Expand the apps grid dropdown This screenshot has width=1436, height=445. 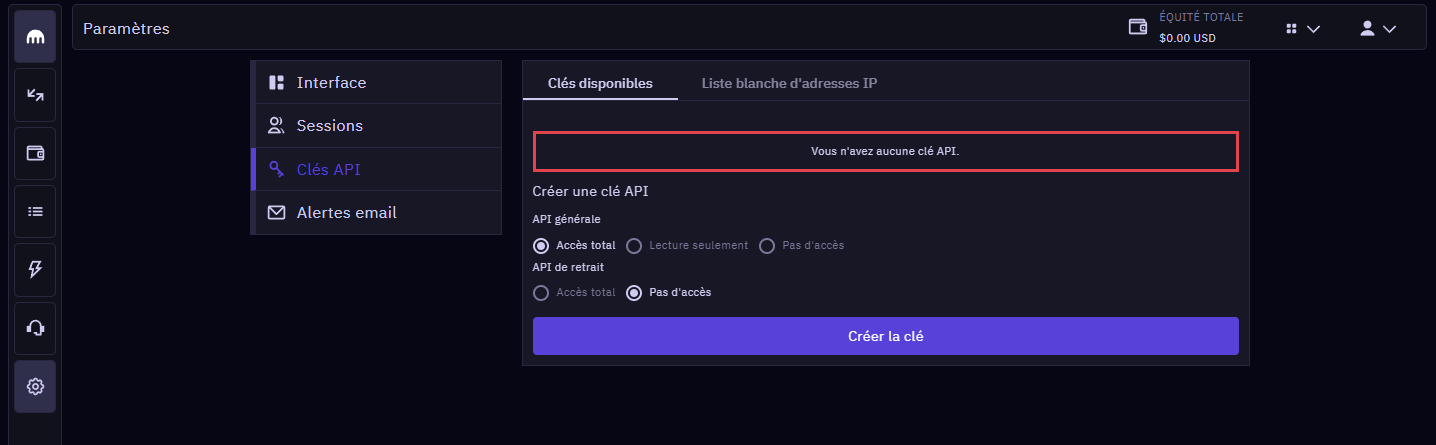pos(1303,29)
